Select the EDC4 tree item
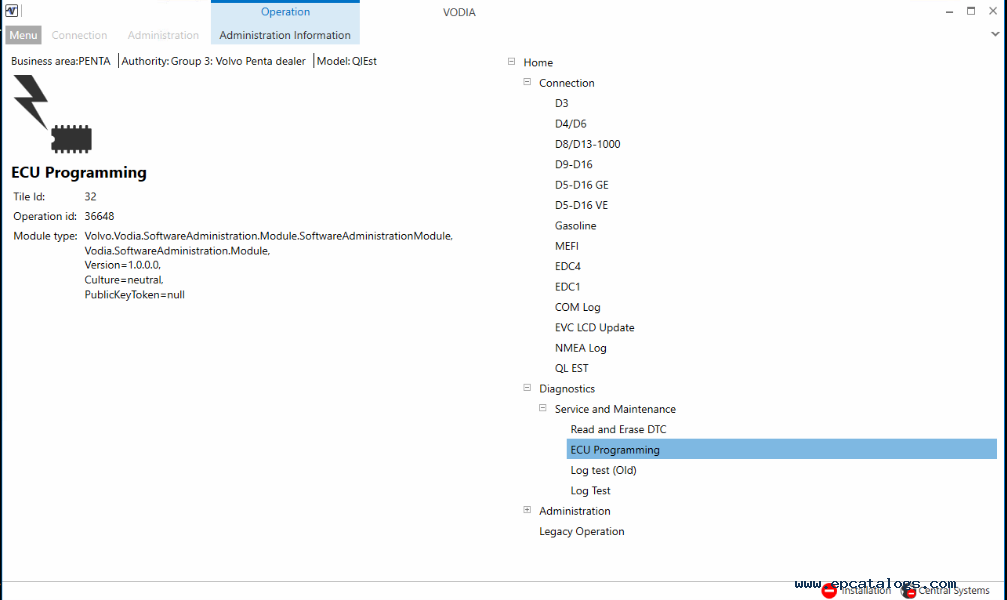This screenshot has width=1007, height=600. (x=568, y=266)
